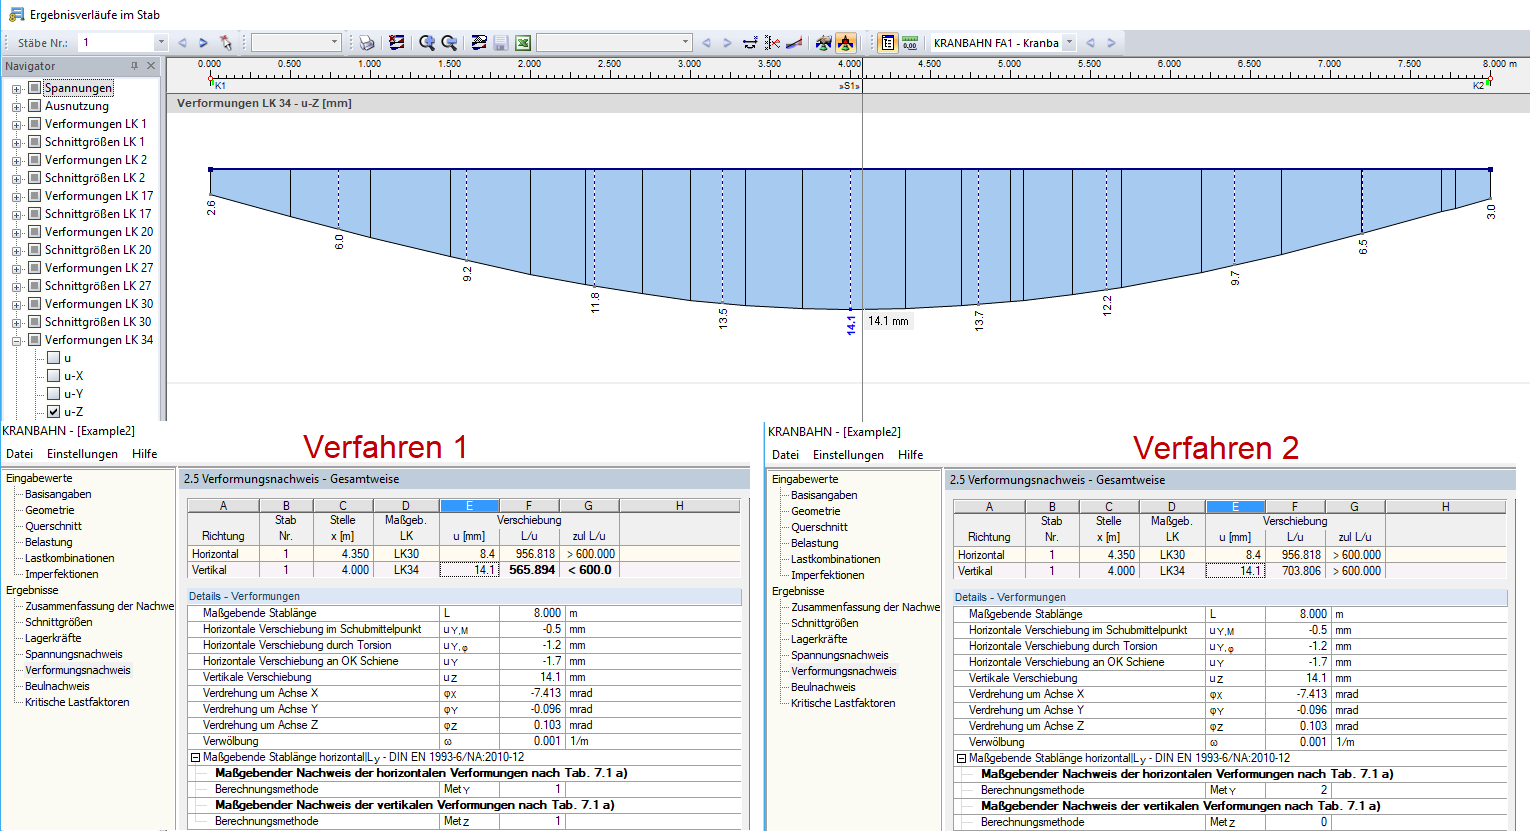Image resolution: width=1530 pixels, height=831 pixels.
Task: Click the Ergebnisverläufe im Stab window icon
Action: click(15, 15)
